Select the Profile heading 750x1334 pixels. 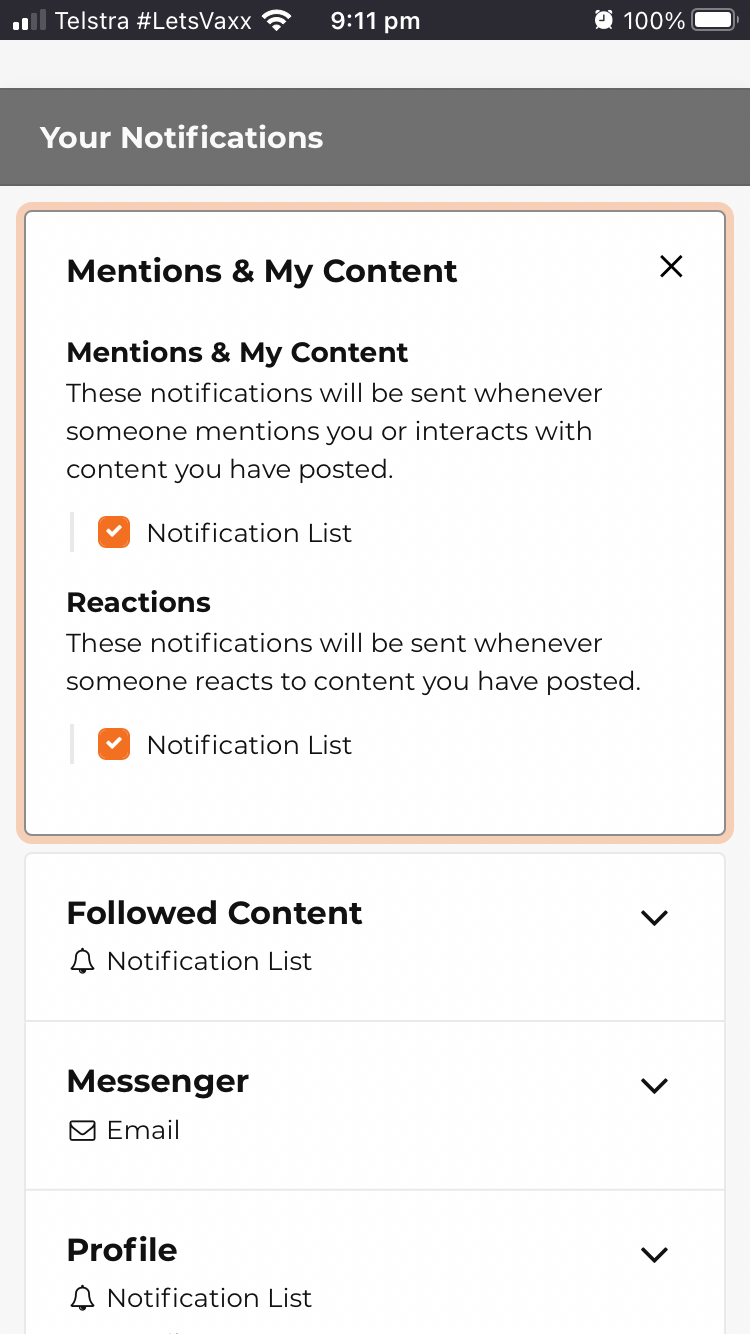122,1250
